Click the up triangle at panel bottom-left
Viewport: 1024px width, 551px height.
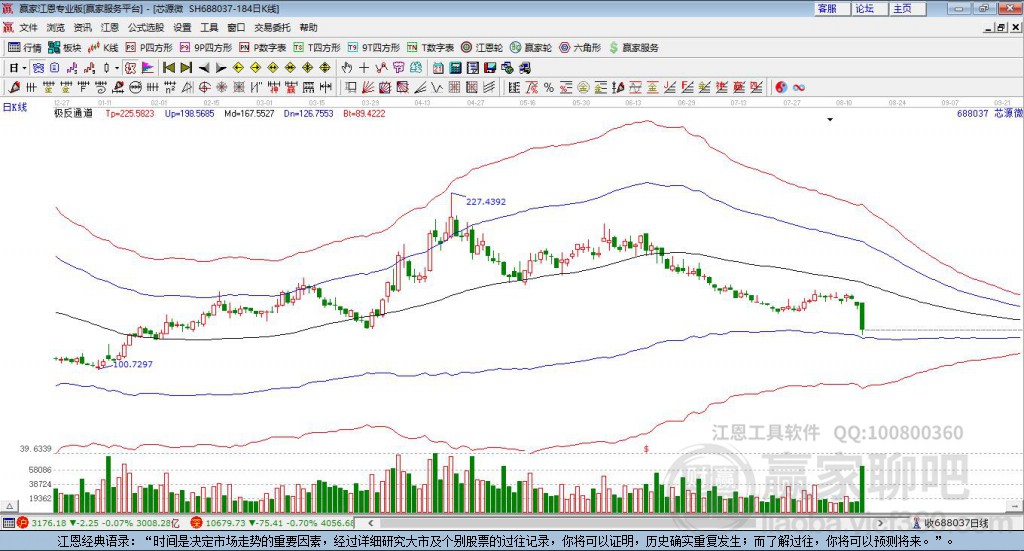click(9, 506)
